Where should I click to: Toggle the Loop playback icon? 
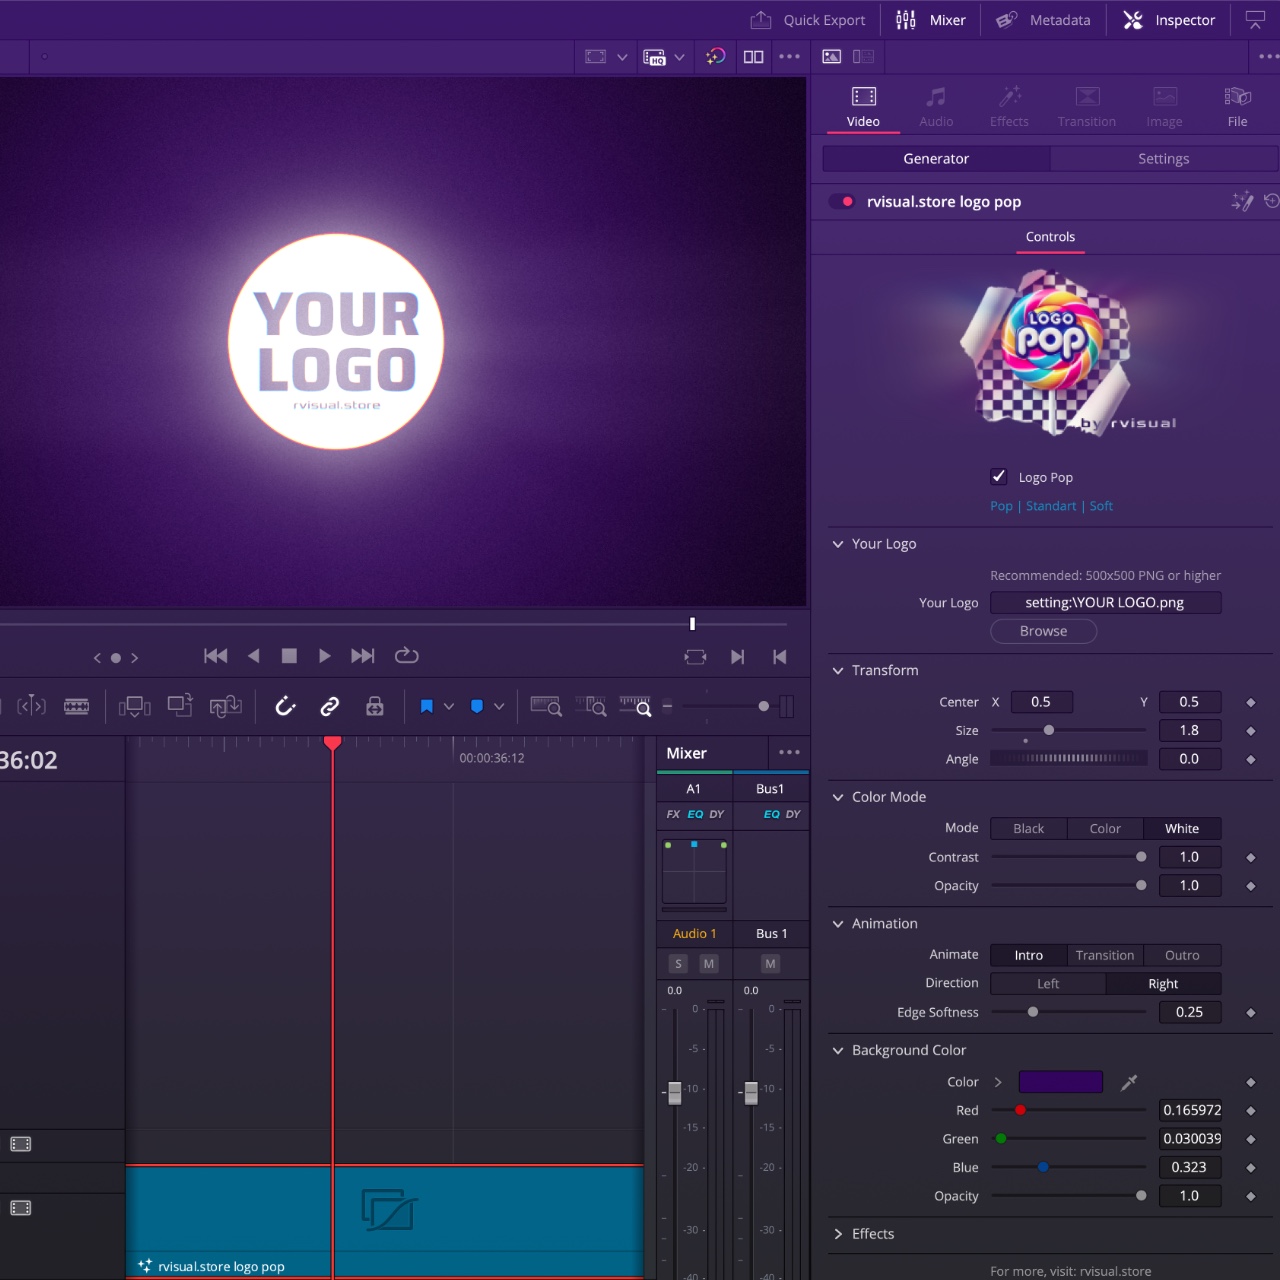coord(406,656)
